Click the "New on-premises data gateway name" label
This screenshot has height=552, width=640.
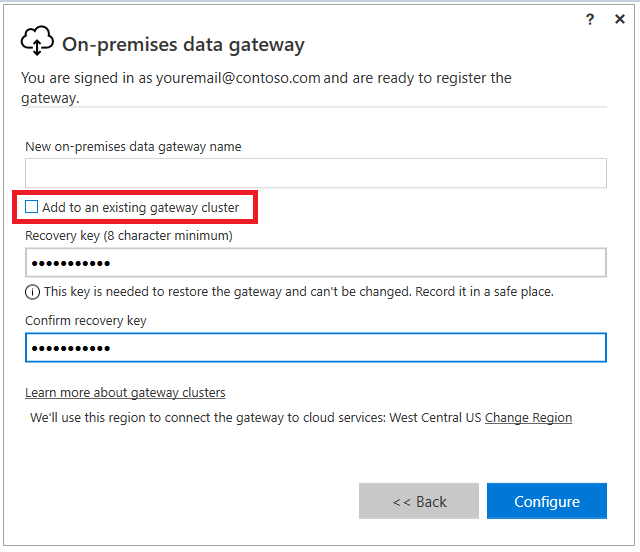[x=133, y=146]
